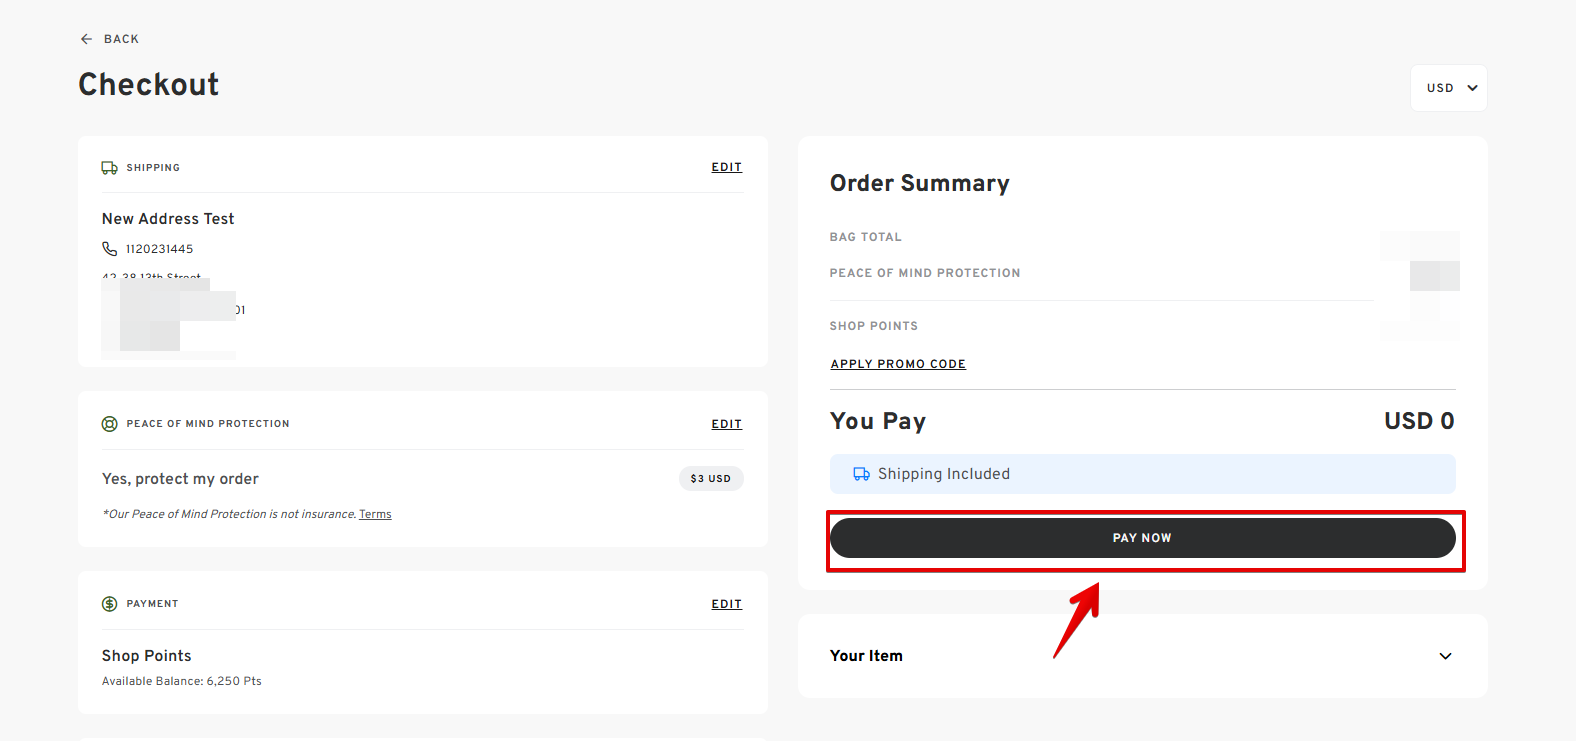Image resolution: width=1576 pixels, height=741 pixels.
Task: Click the lifebuoy icon for Peace of Mind Protection
Action: (110, 424)
